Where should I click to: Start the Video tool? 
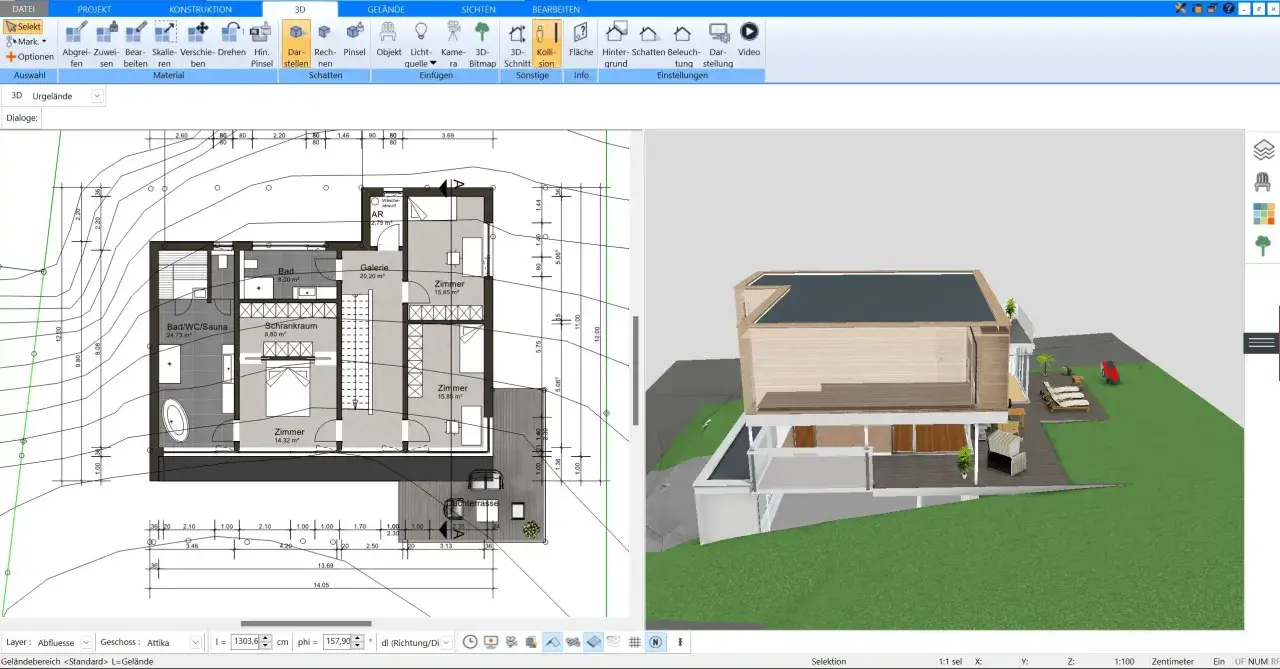pyautogui.click(x=749, y=38)
